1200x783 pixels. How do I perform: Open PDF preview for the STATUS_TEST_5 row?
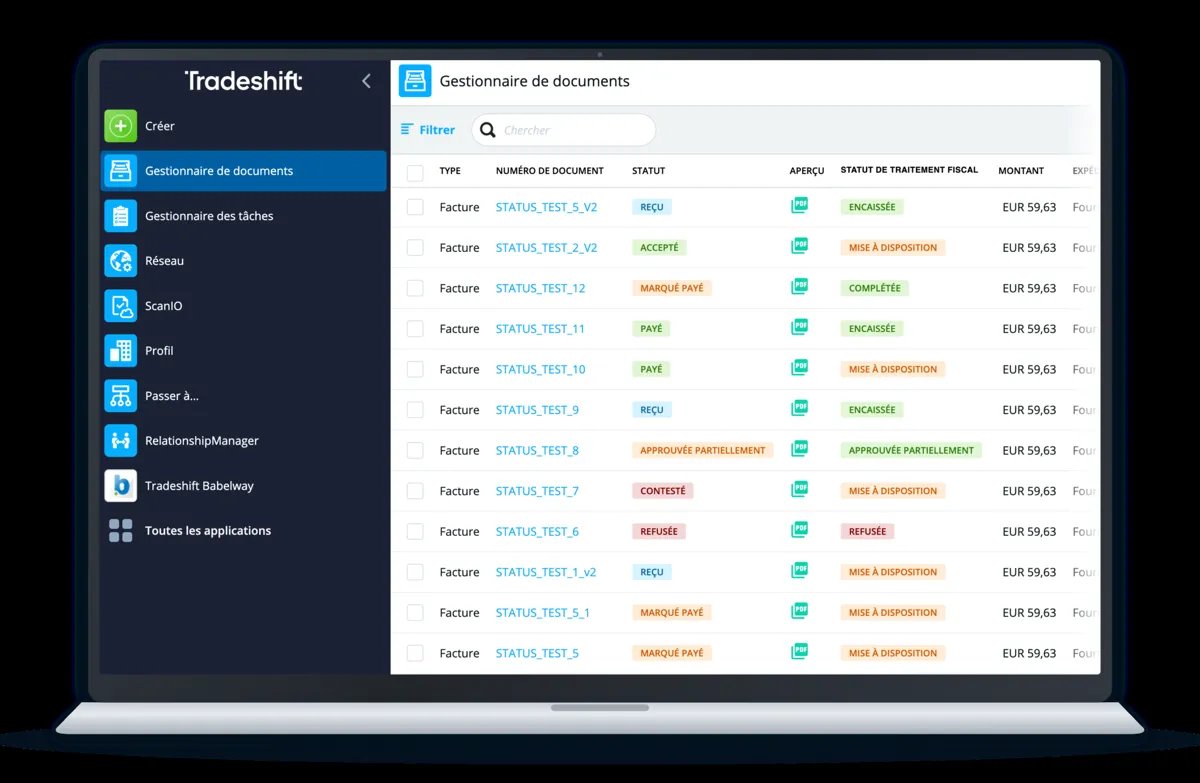[799, 652]
